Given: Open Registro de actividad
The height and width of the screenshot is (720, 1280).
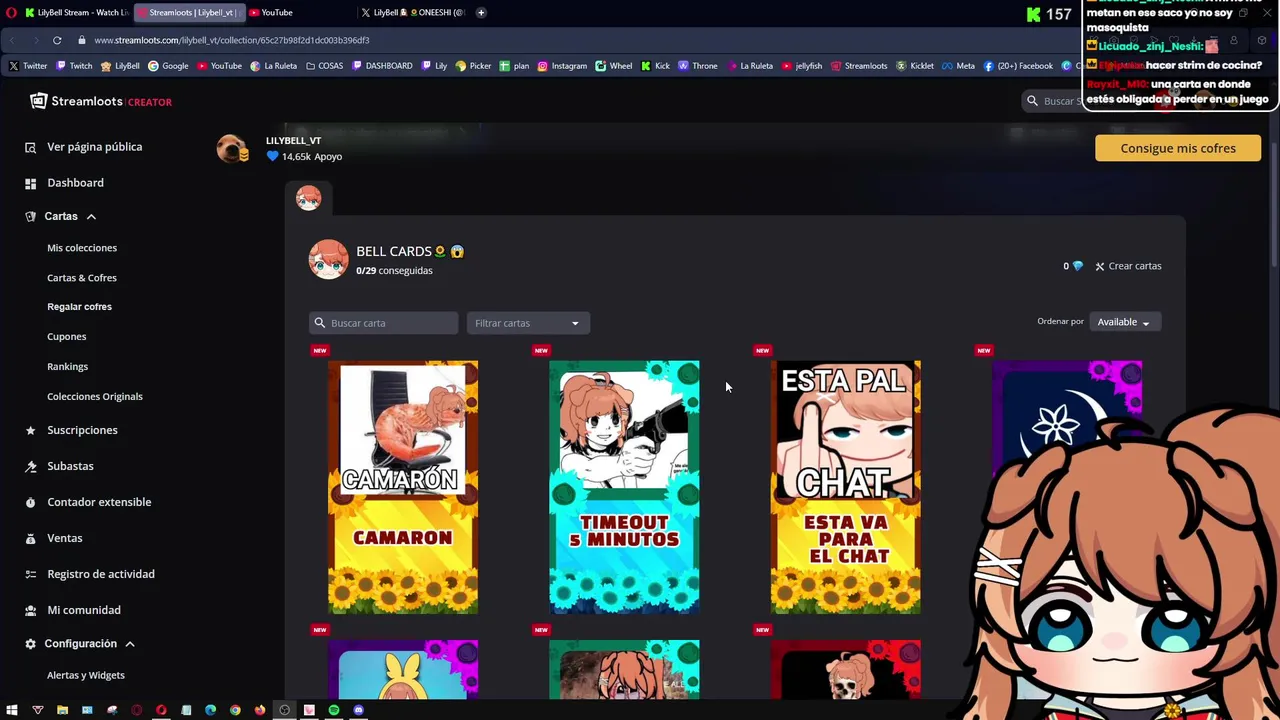Looking at the screenshot, I should [x=100, y=574].
